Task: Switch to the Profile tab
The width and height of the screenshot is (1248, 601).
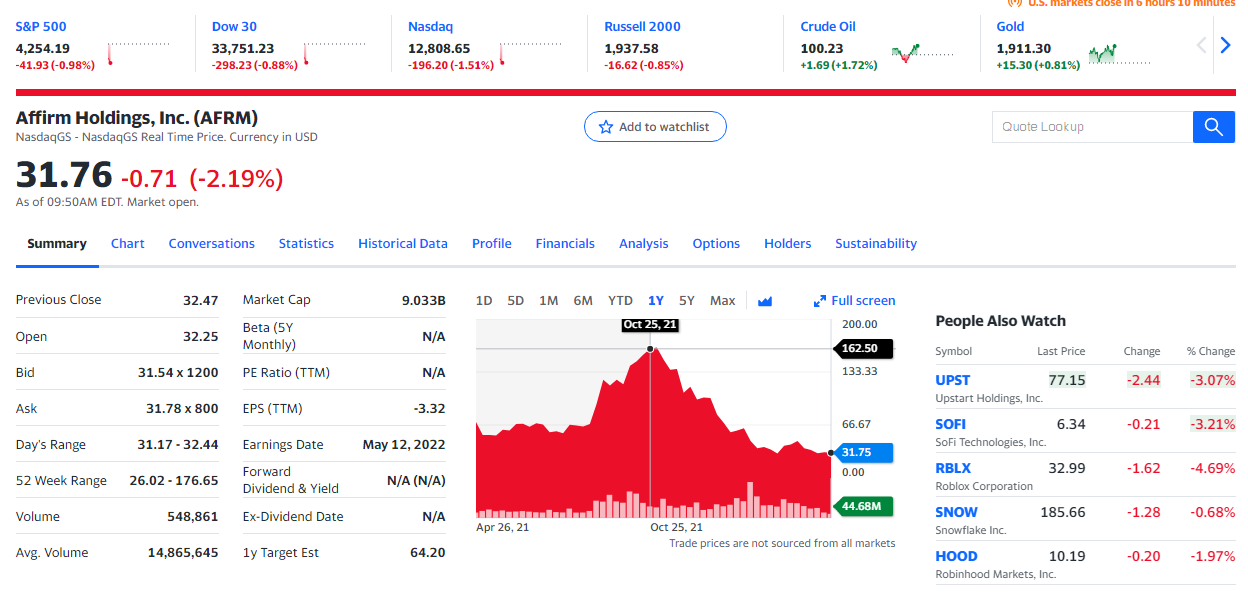Action: click(492, 243)
